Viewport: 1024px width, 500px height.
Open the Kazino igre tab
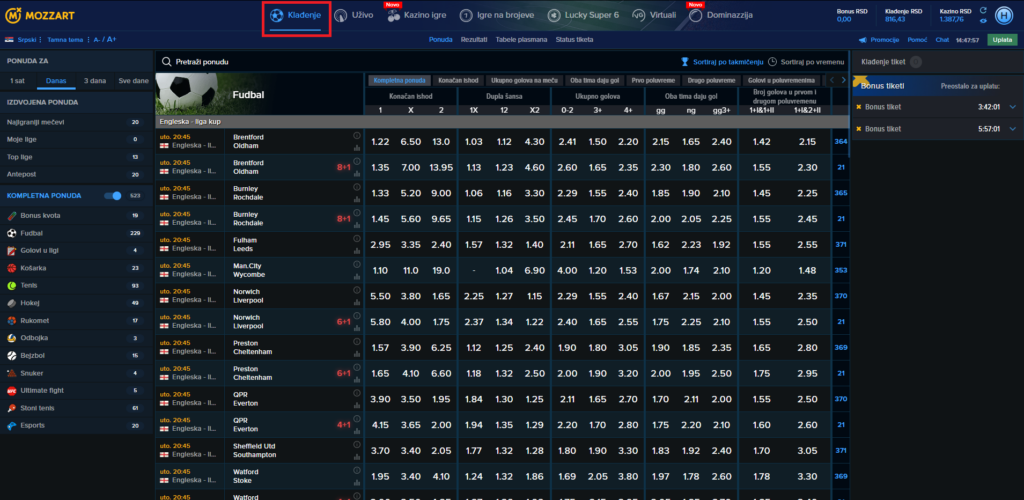417,15
